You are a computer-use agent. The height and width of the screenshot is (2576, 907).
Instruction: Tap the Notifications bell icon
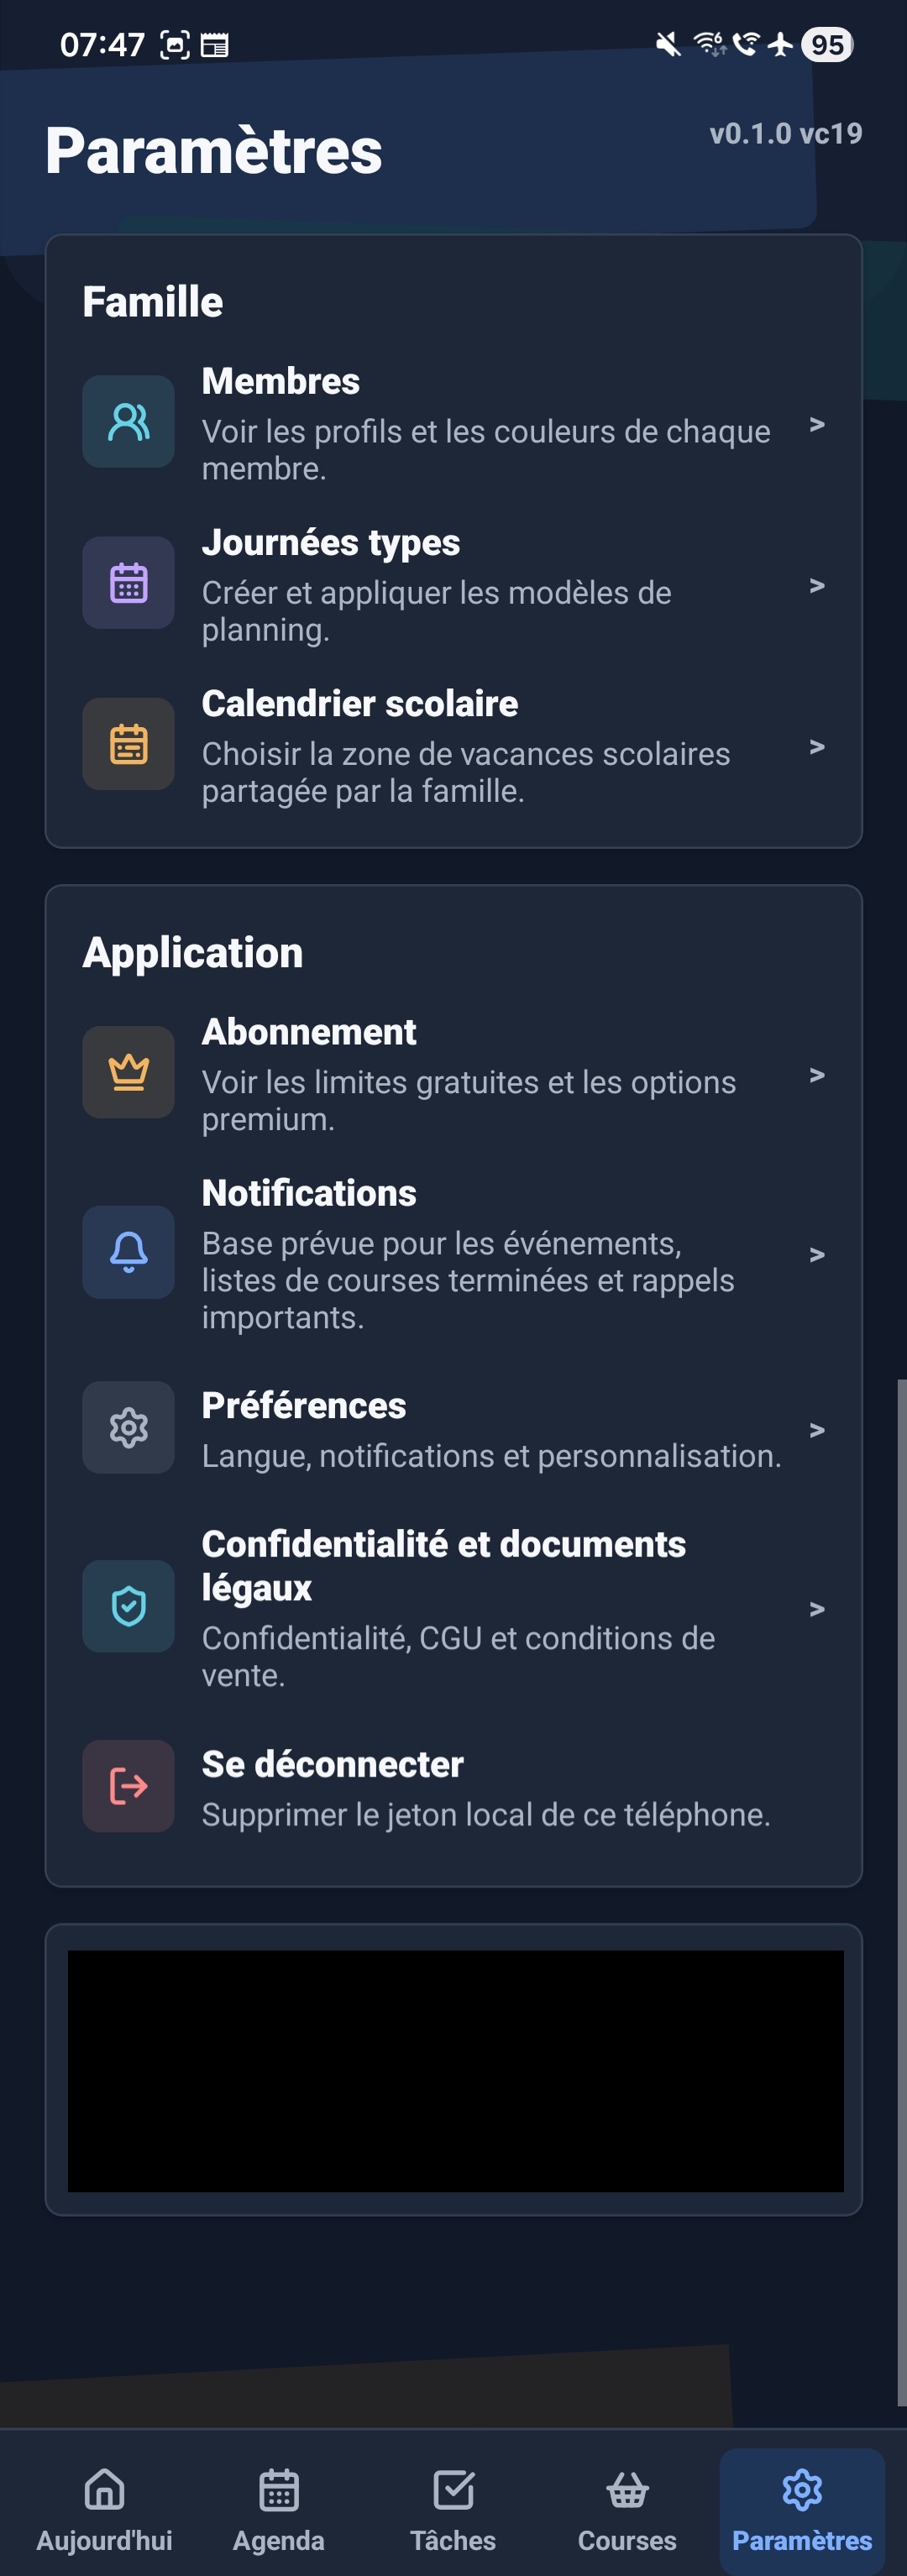[x=128, y=1252]
